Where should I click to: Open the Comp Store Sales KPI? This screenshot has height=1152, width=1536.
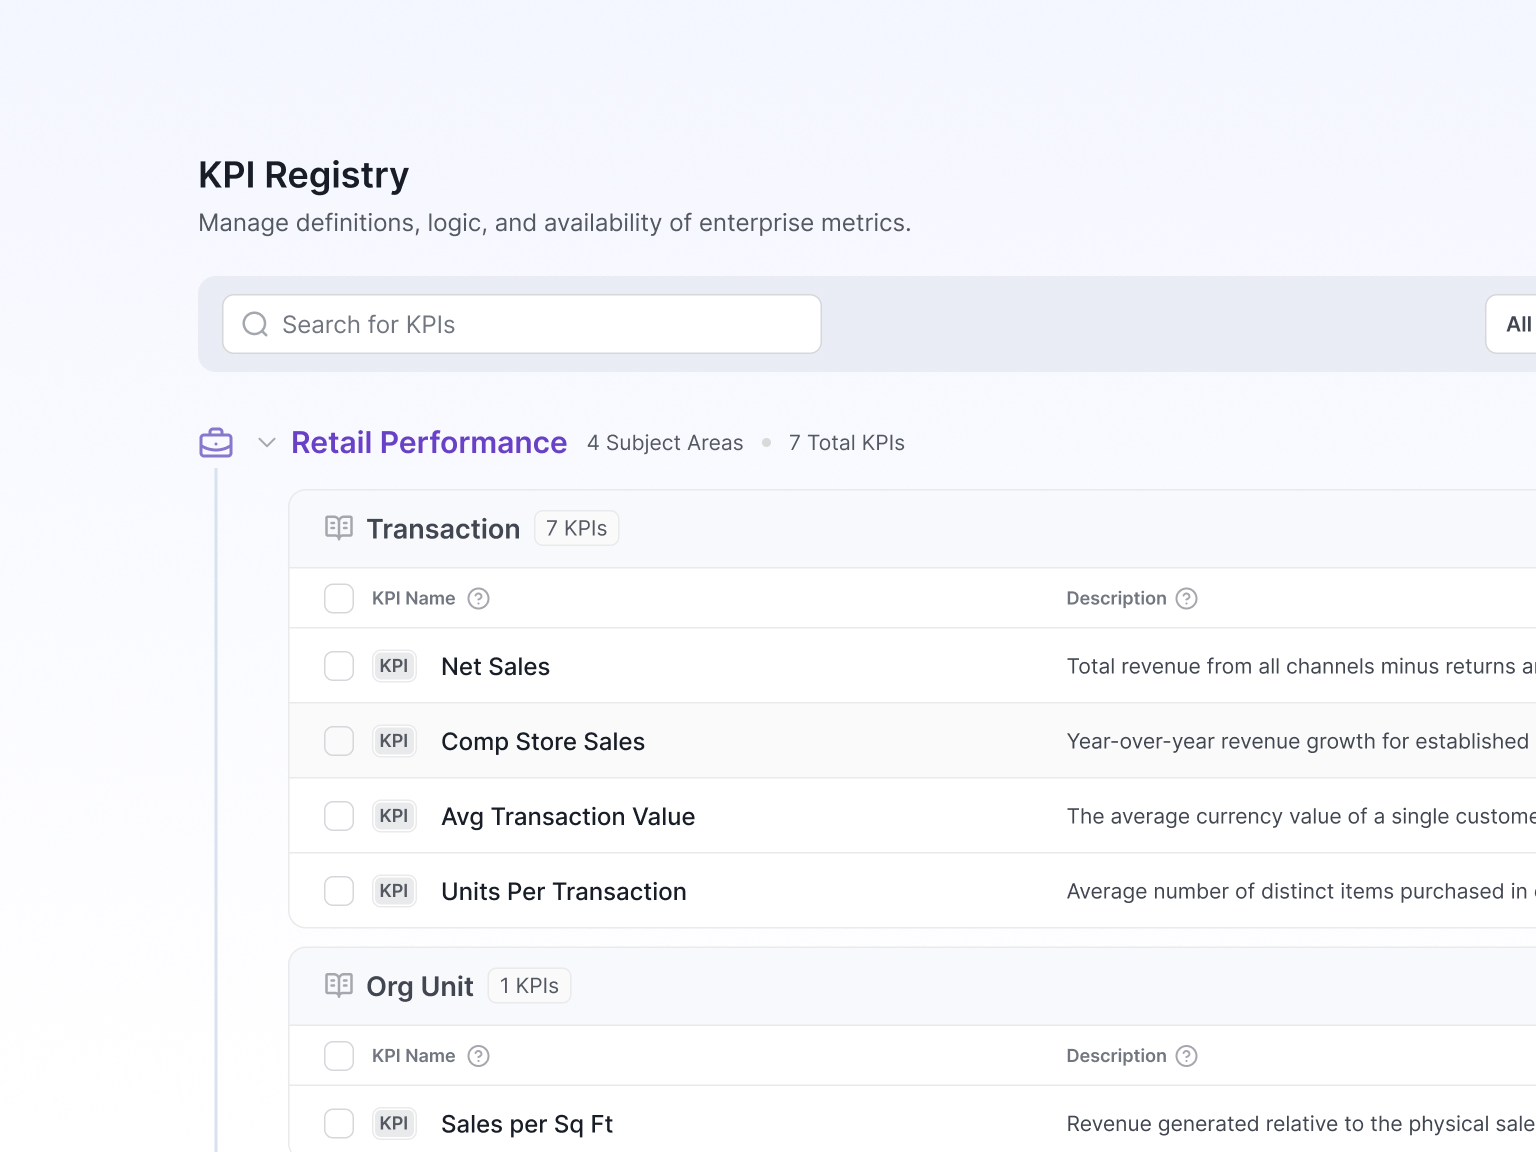[543, 742]
